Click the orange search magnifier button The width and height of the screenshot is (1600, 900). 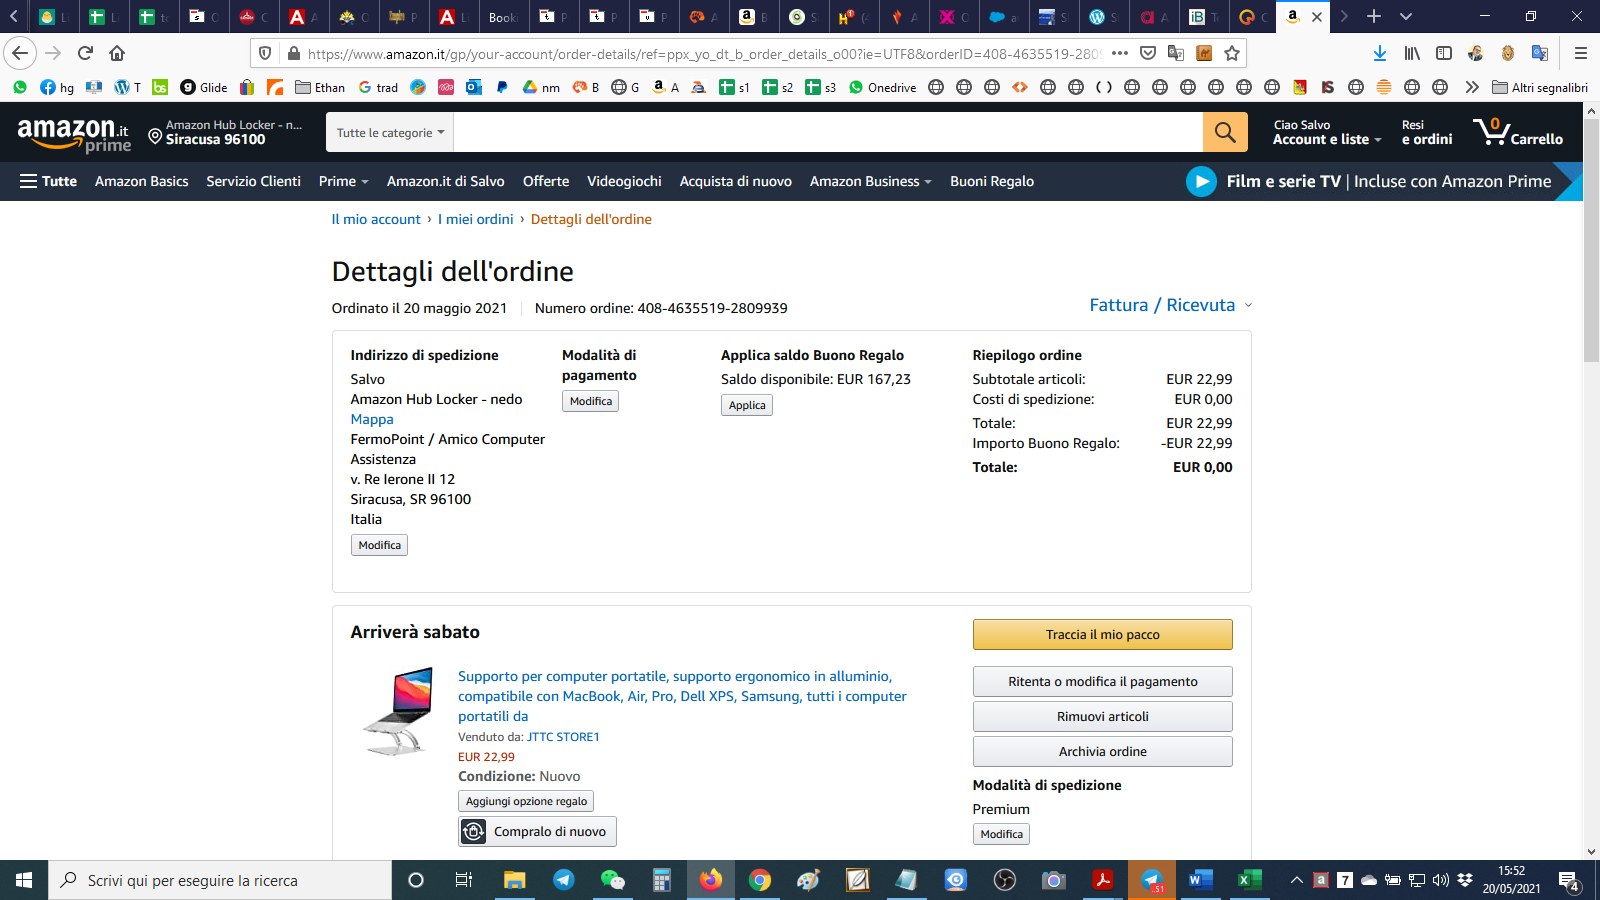(x=1225, y=132)
